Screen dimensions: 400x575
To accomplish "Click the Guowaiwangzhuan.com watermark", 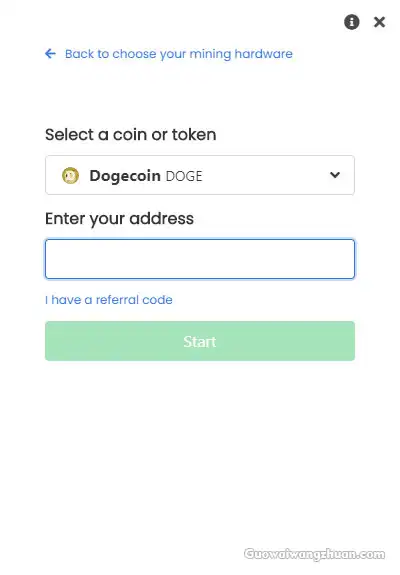I will point(315,554).
